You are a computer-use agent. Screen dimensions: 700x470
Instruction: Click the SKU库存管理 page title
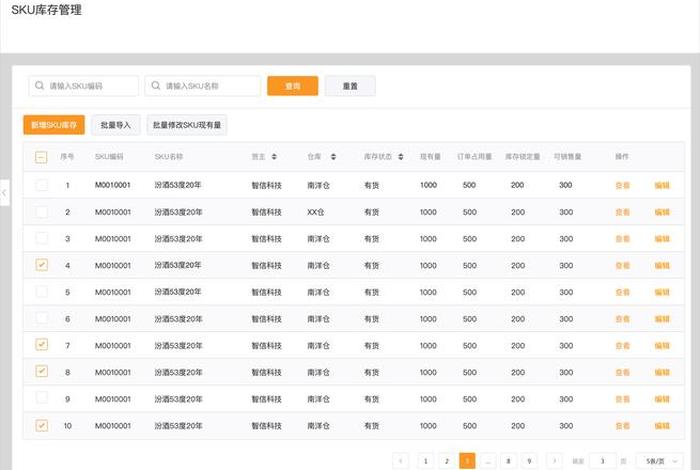pyautogui.click(x=46, y=10)
